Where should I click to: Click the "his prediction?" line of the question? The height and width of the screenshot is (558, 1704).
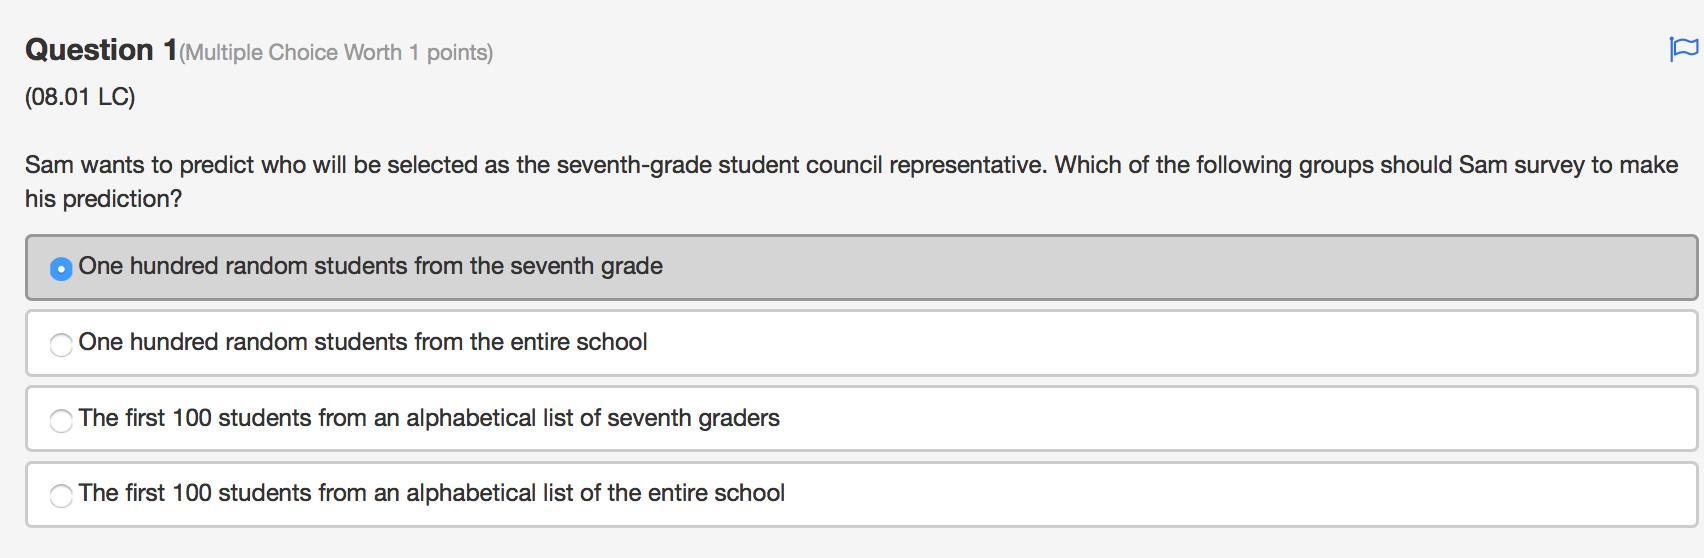103,199
